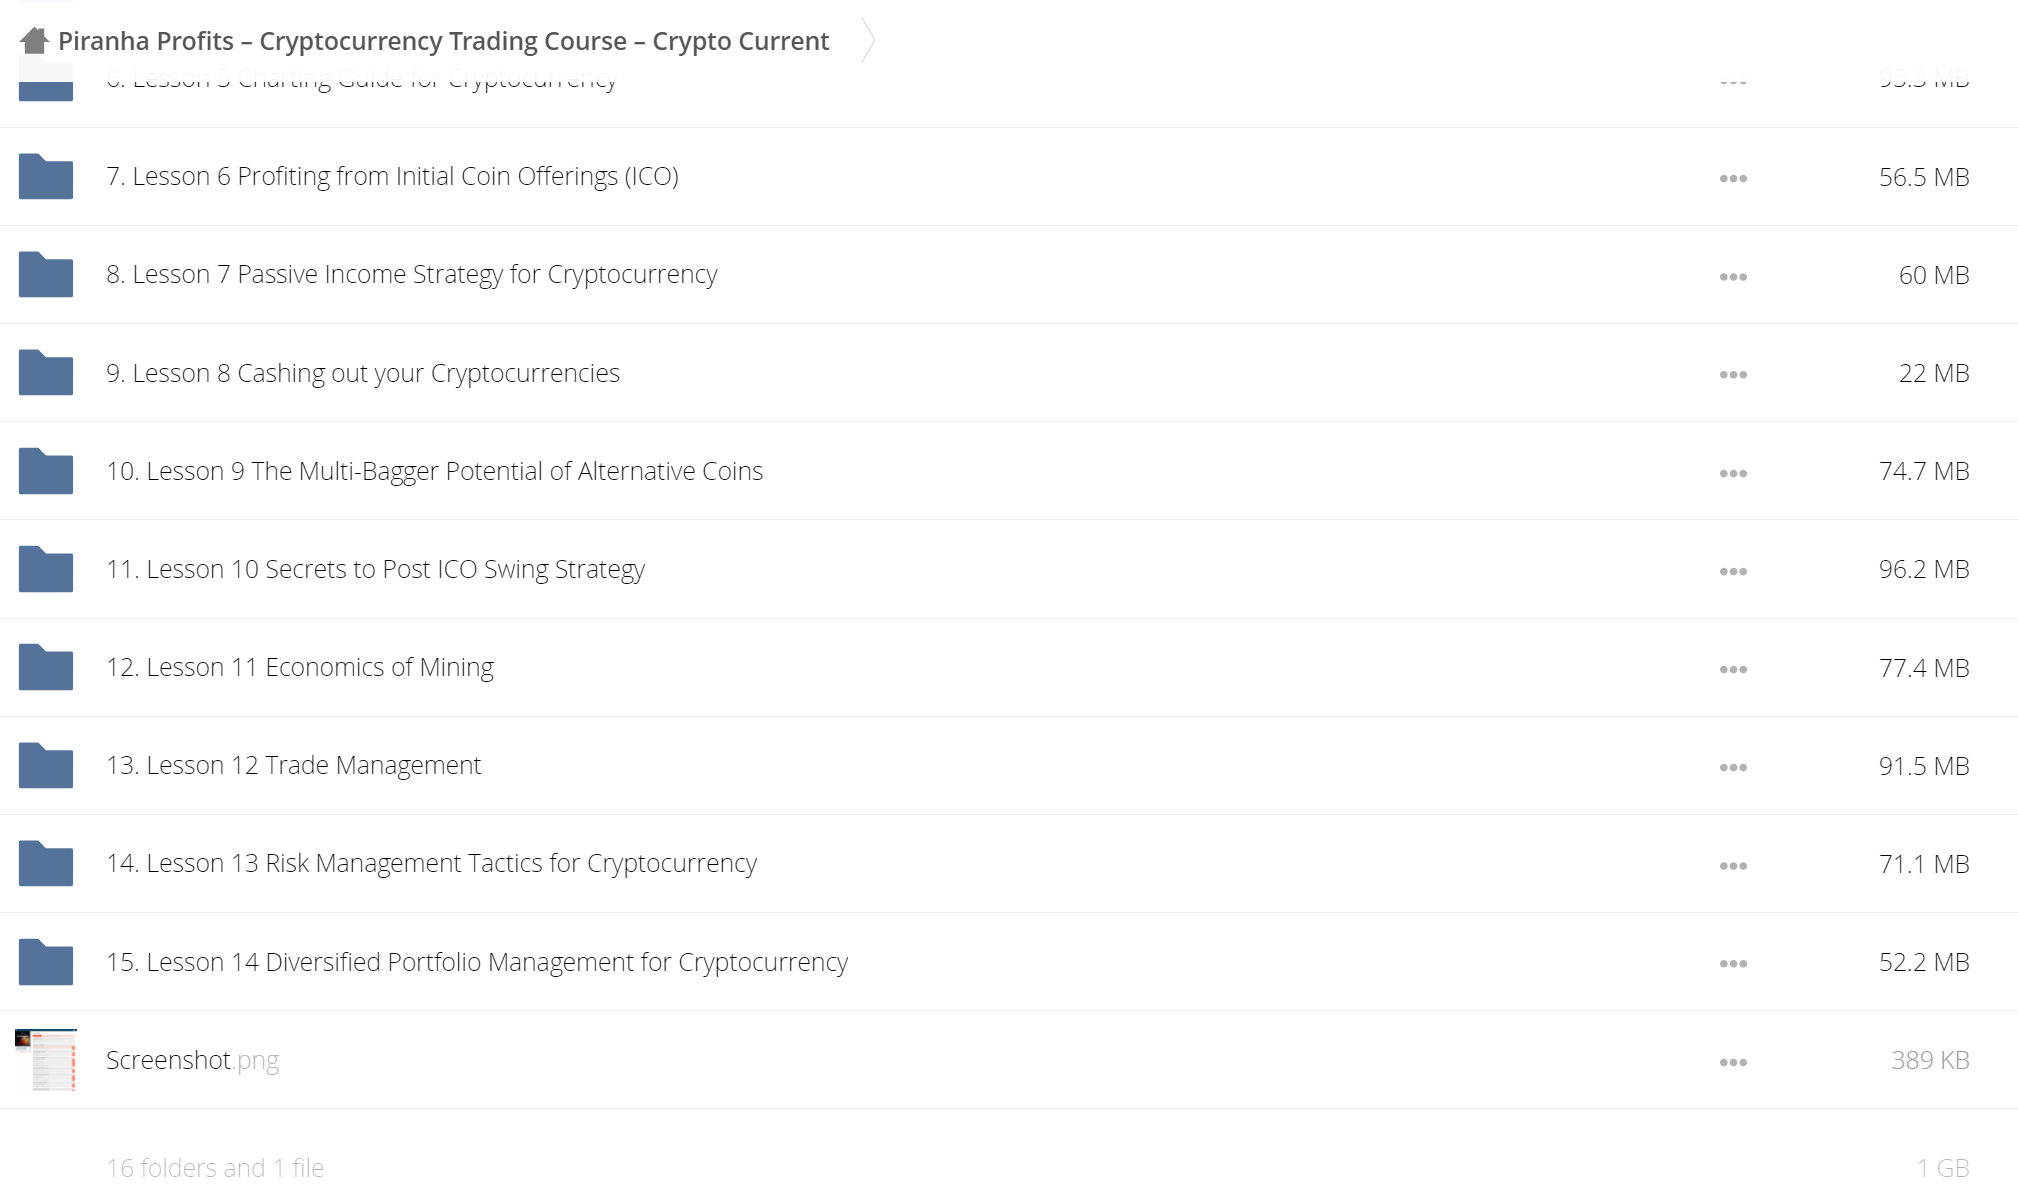Click folder icon for Lesson 14 Diversified Portfolio

pyautogui.click(x=46, y=961)
